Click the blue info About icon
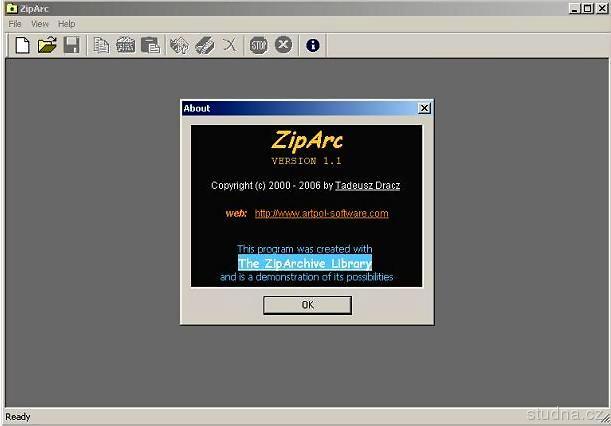611x426 pixels. [x=313, y=45]
